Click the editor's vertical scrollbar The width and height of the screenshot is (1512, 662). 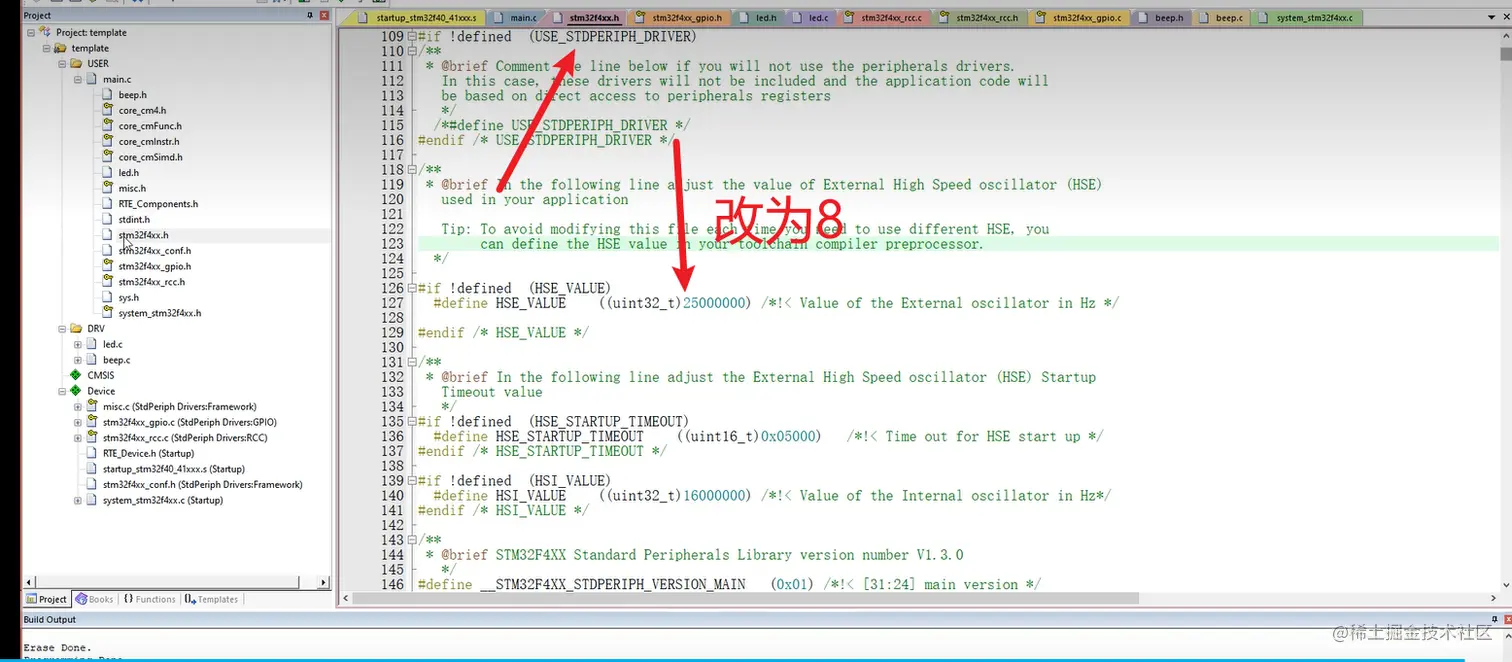[1506, 310]
